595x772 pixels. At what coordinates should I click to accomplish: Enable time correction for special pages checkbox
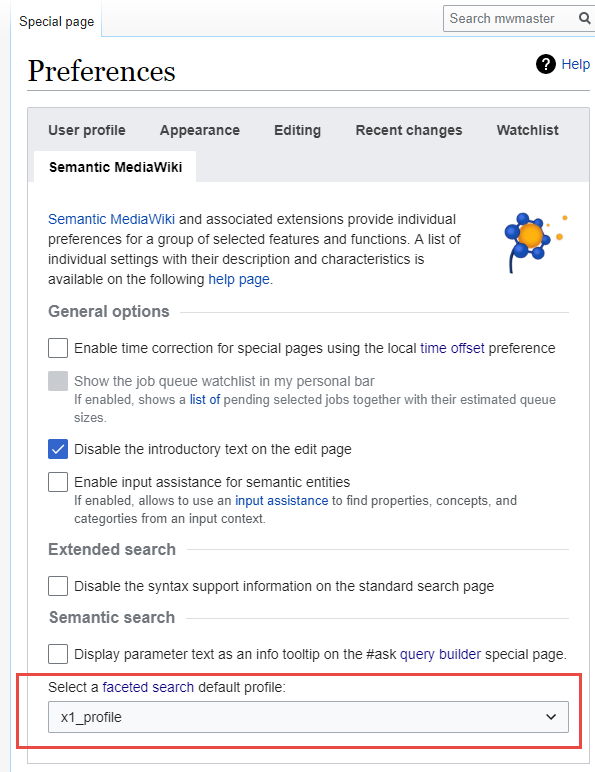coord(58,348)
